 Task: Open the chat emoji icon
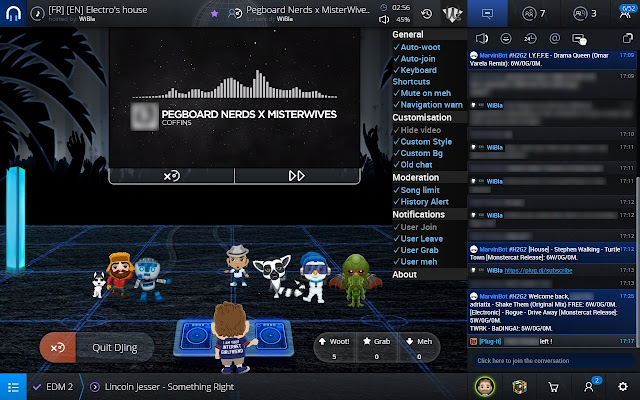point(506,39)
